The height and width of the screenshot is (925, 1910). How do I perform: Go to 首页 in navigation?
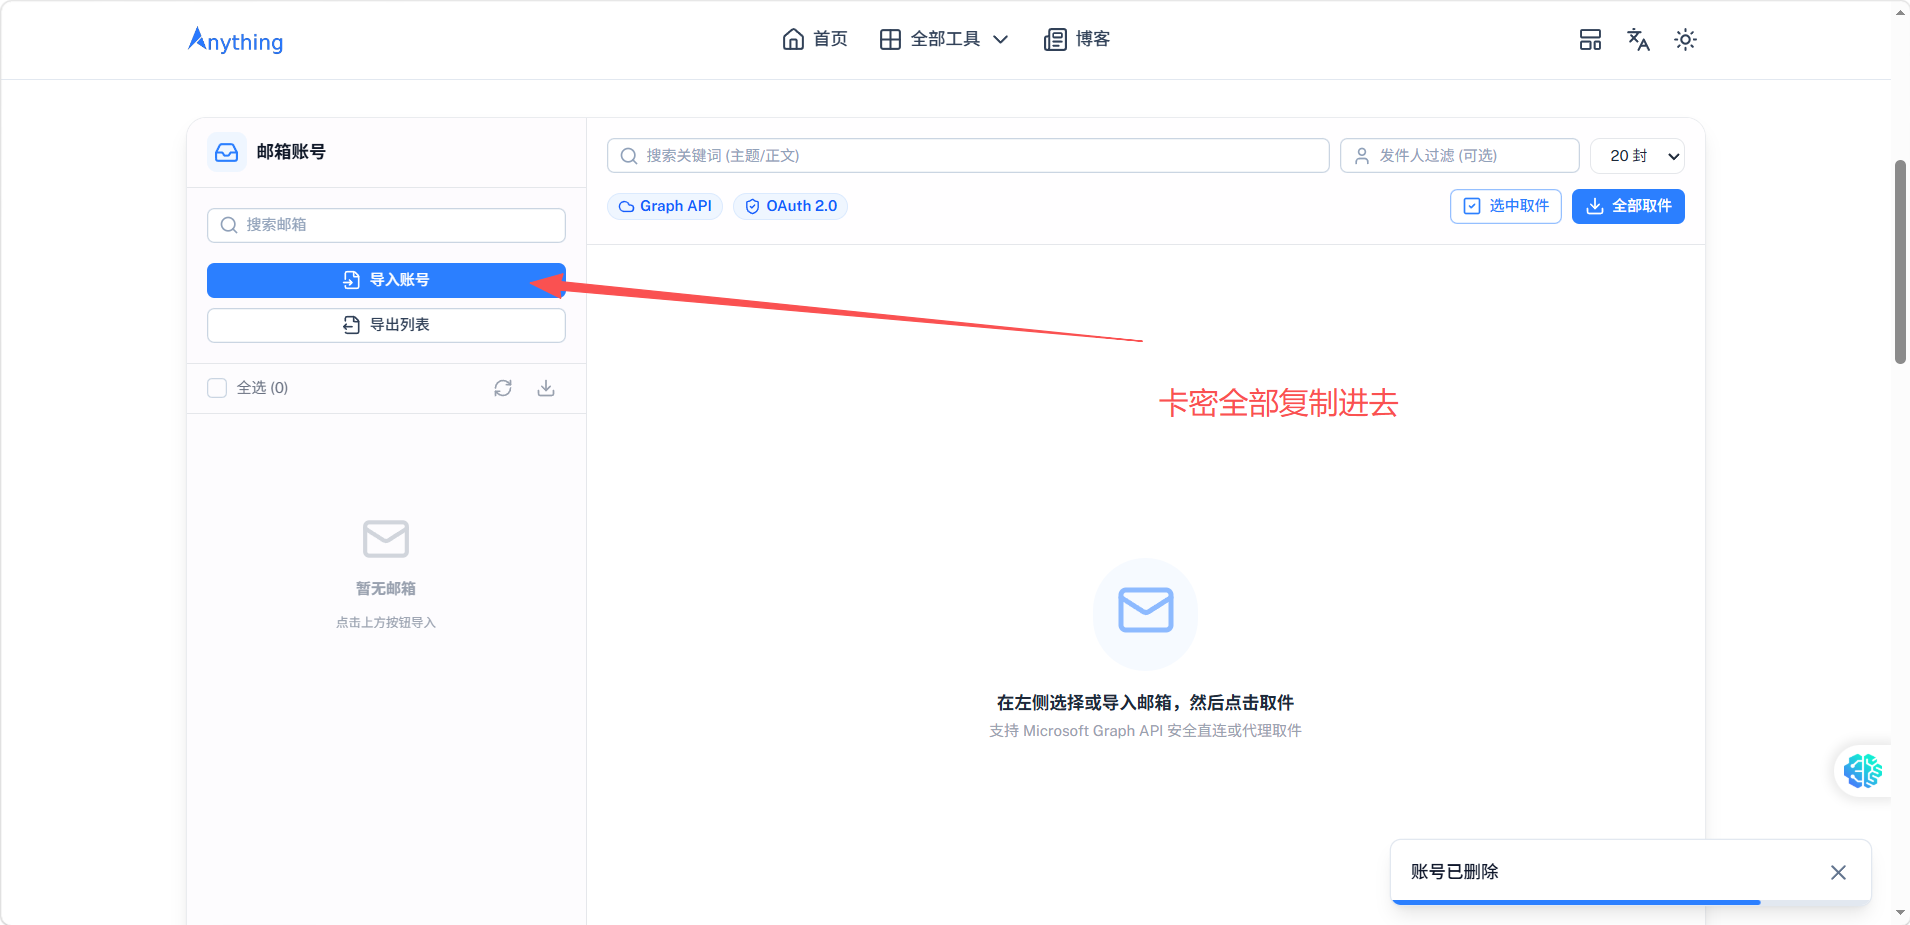coord(815,39)
